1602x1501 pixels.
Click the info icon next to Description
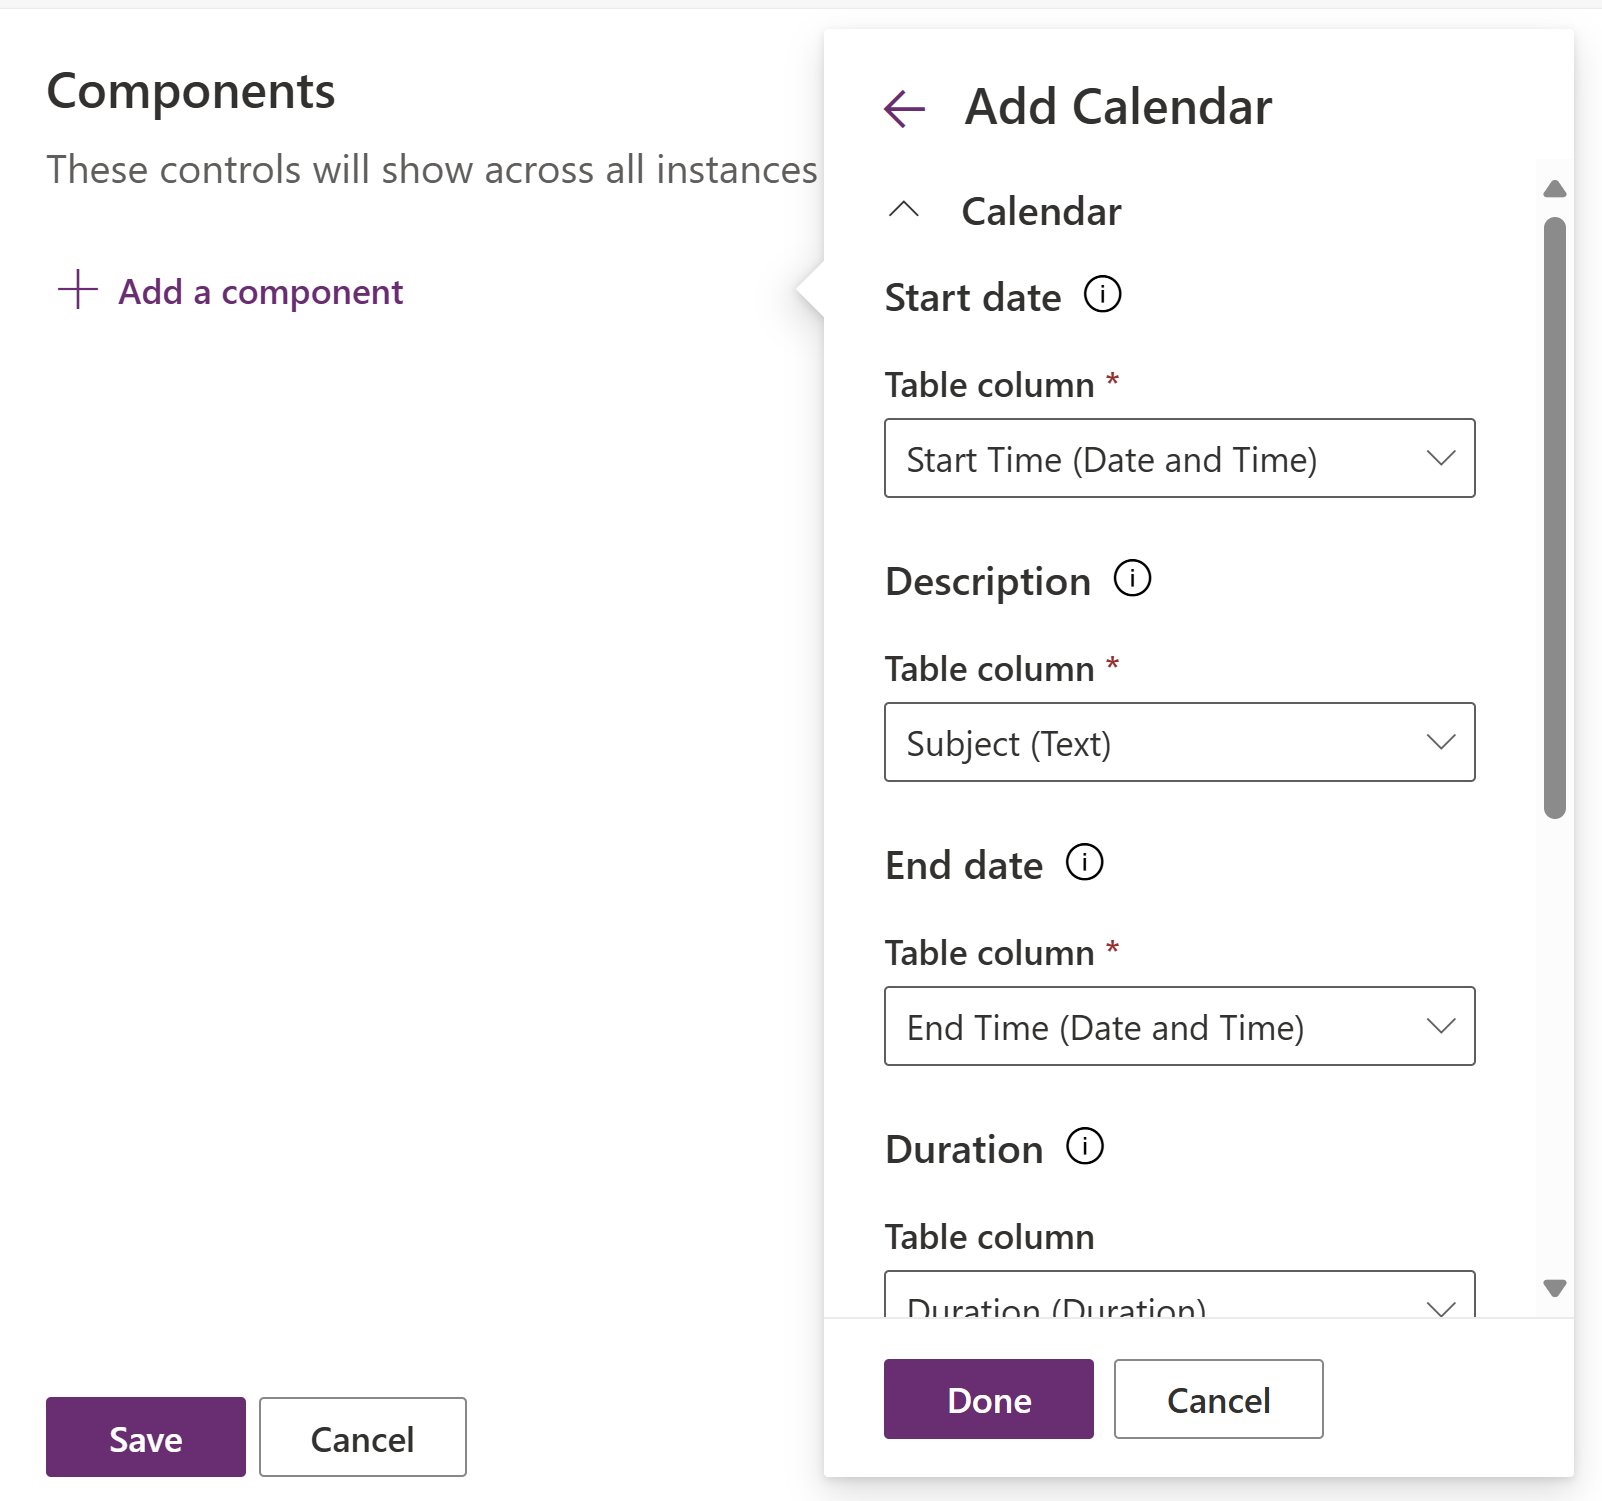pos(1132,578)
